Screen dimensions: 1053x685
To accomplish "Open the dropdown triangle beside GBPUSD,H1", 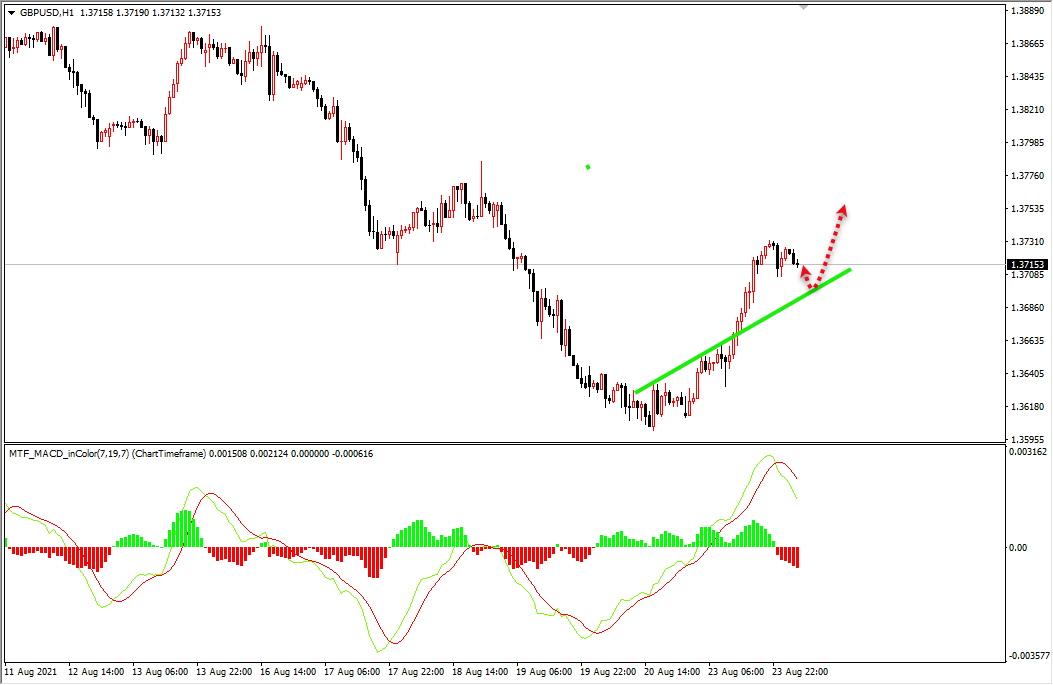I will (x=11, y=13).
